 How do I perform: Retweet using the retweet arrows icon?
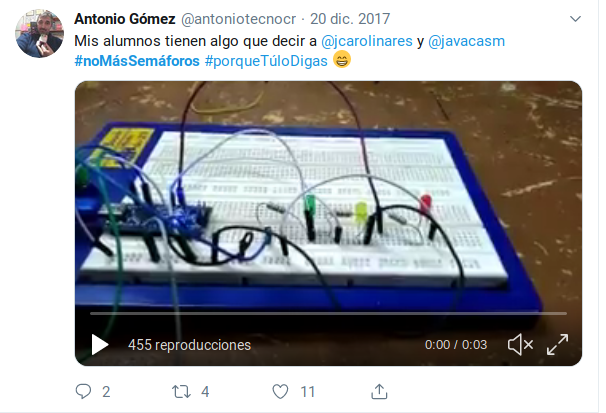click(x=181, y=391)
